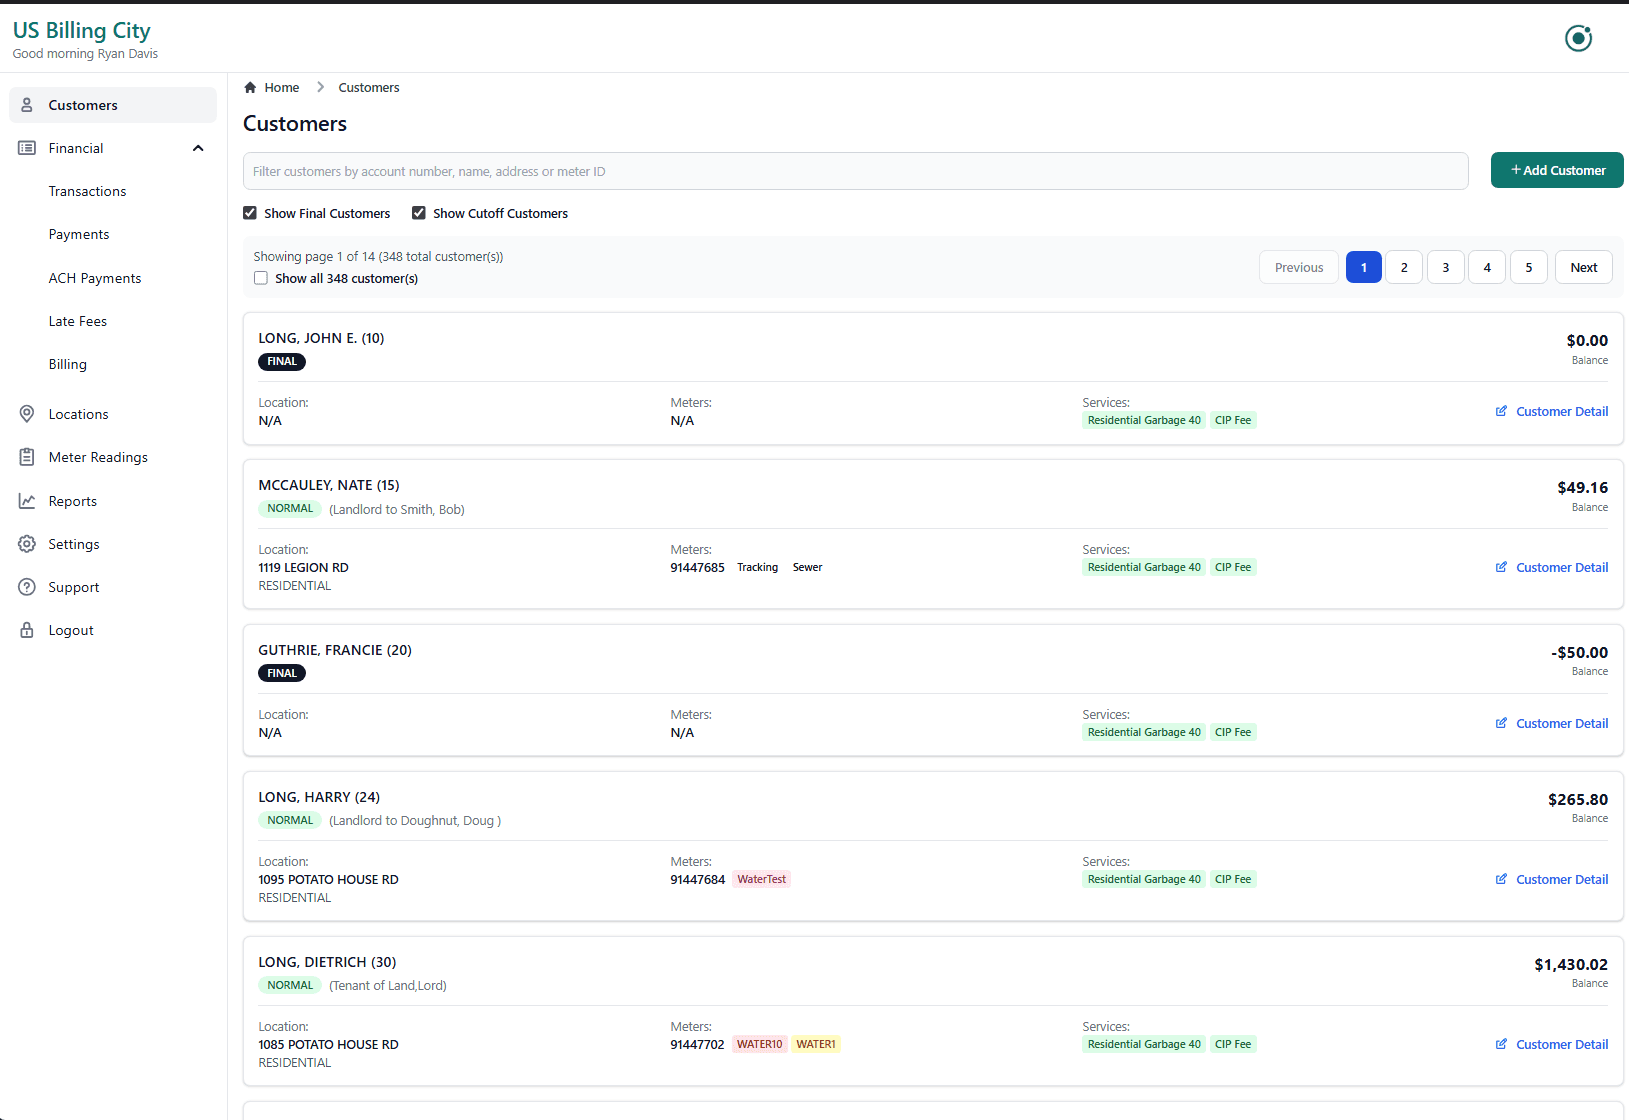Enable Show all 348 customer(s)
This screenshot has height=1120, width=1629.
click(x=260, y=278)
